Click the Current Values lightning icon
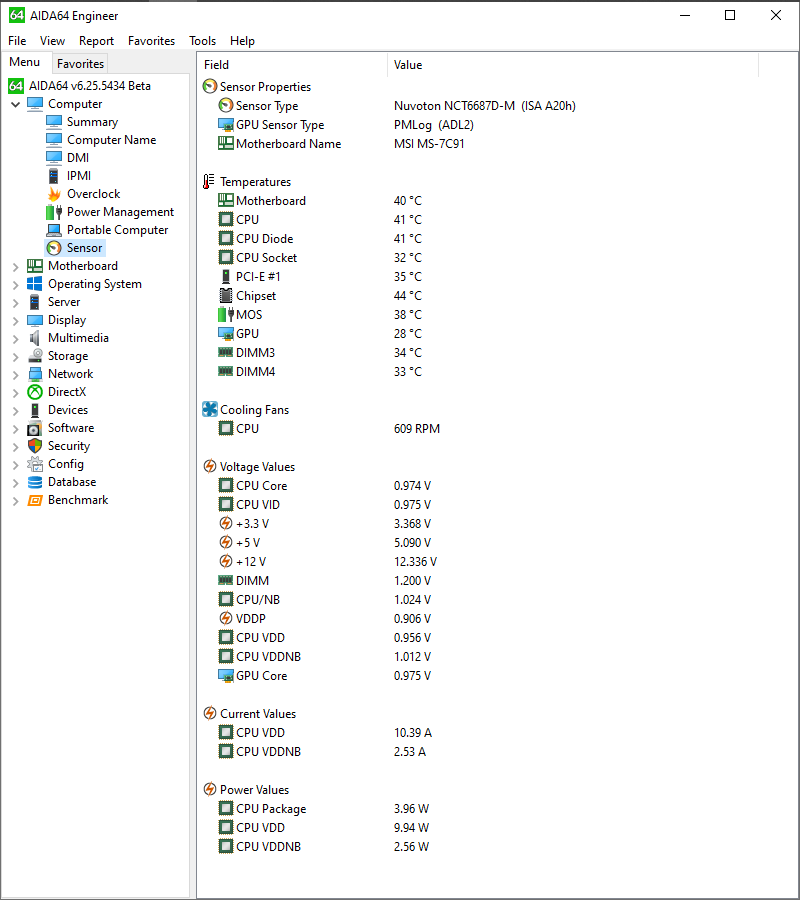The width and height of the screenshot is (800, 900). [x=210, y=713]
